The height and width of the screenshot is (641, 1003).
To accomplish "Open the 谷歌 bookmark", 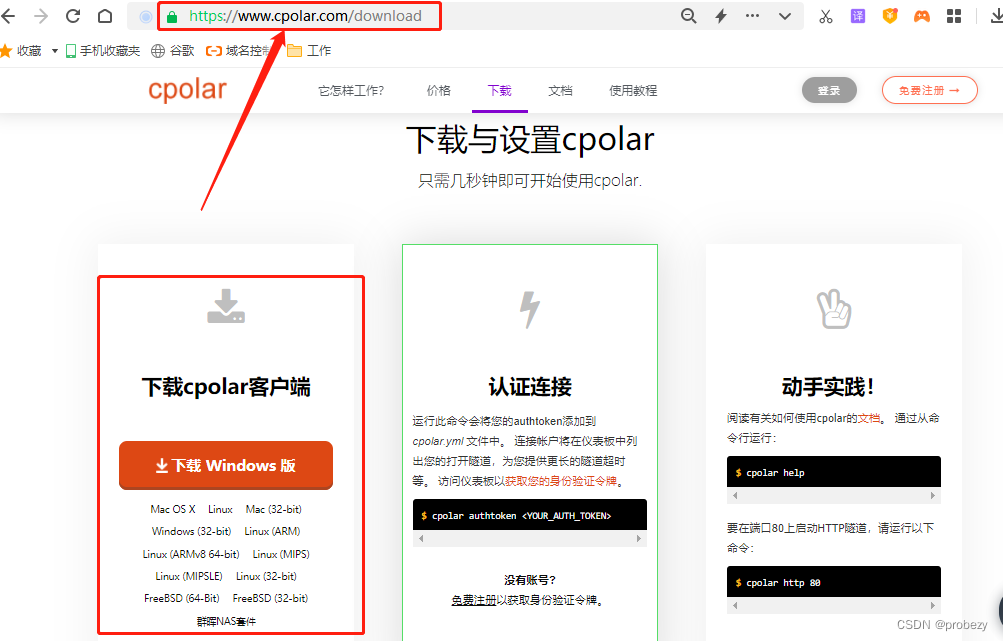I will pos(173,51).
